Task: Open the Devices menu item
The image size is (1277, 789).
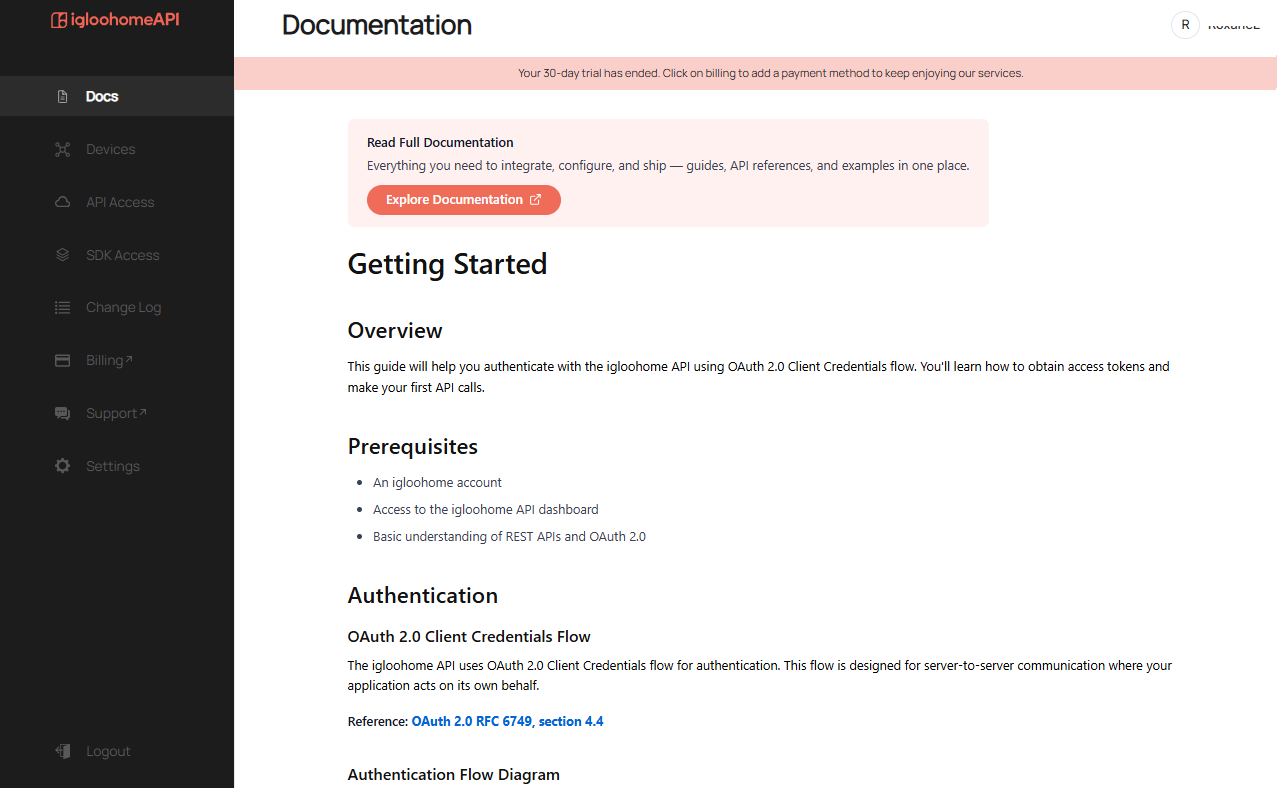Action: [x=117, y=149]
